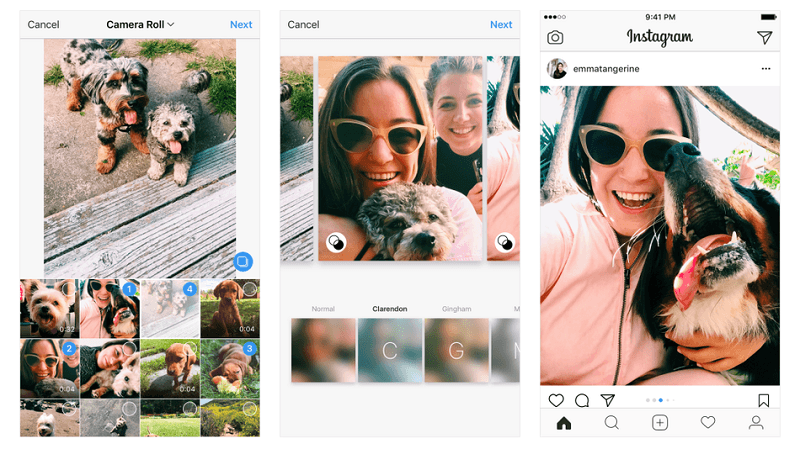Open the three-dot post options menu
The width and height of the screenshot is (800, 449).
point(766,68)
